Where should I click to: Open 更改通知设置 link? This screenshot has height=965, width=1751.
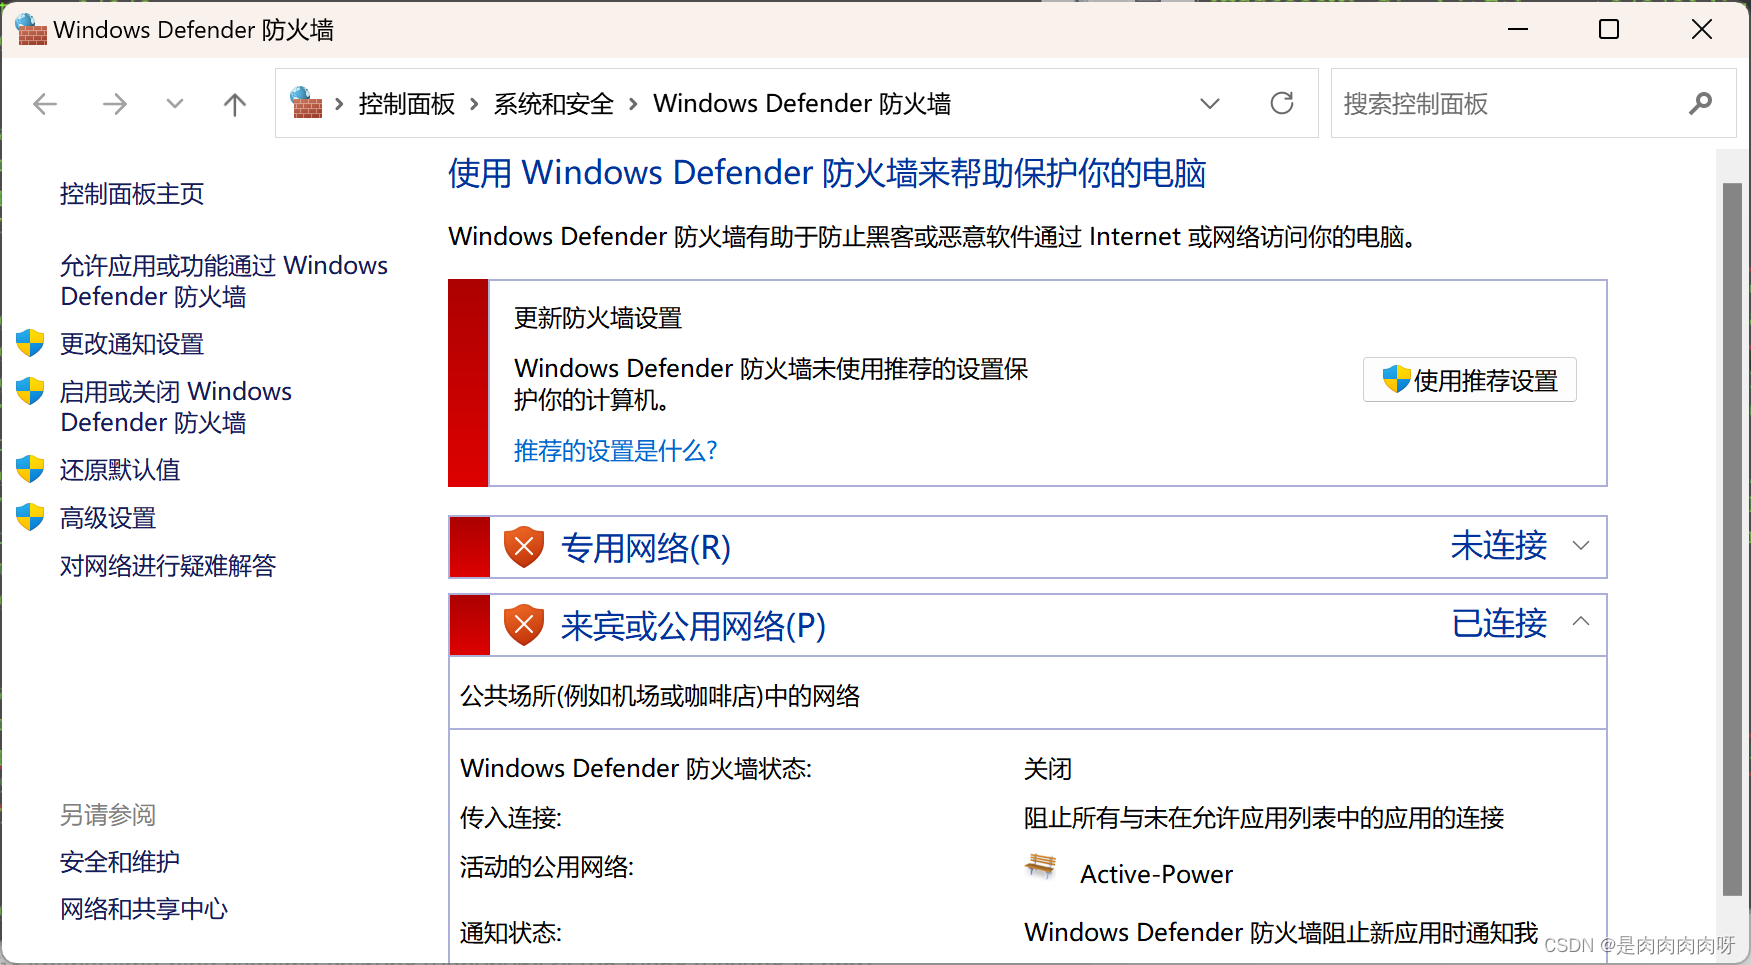pyautogui.click(x=132, y=344)
